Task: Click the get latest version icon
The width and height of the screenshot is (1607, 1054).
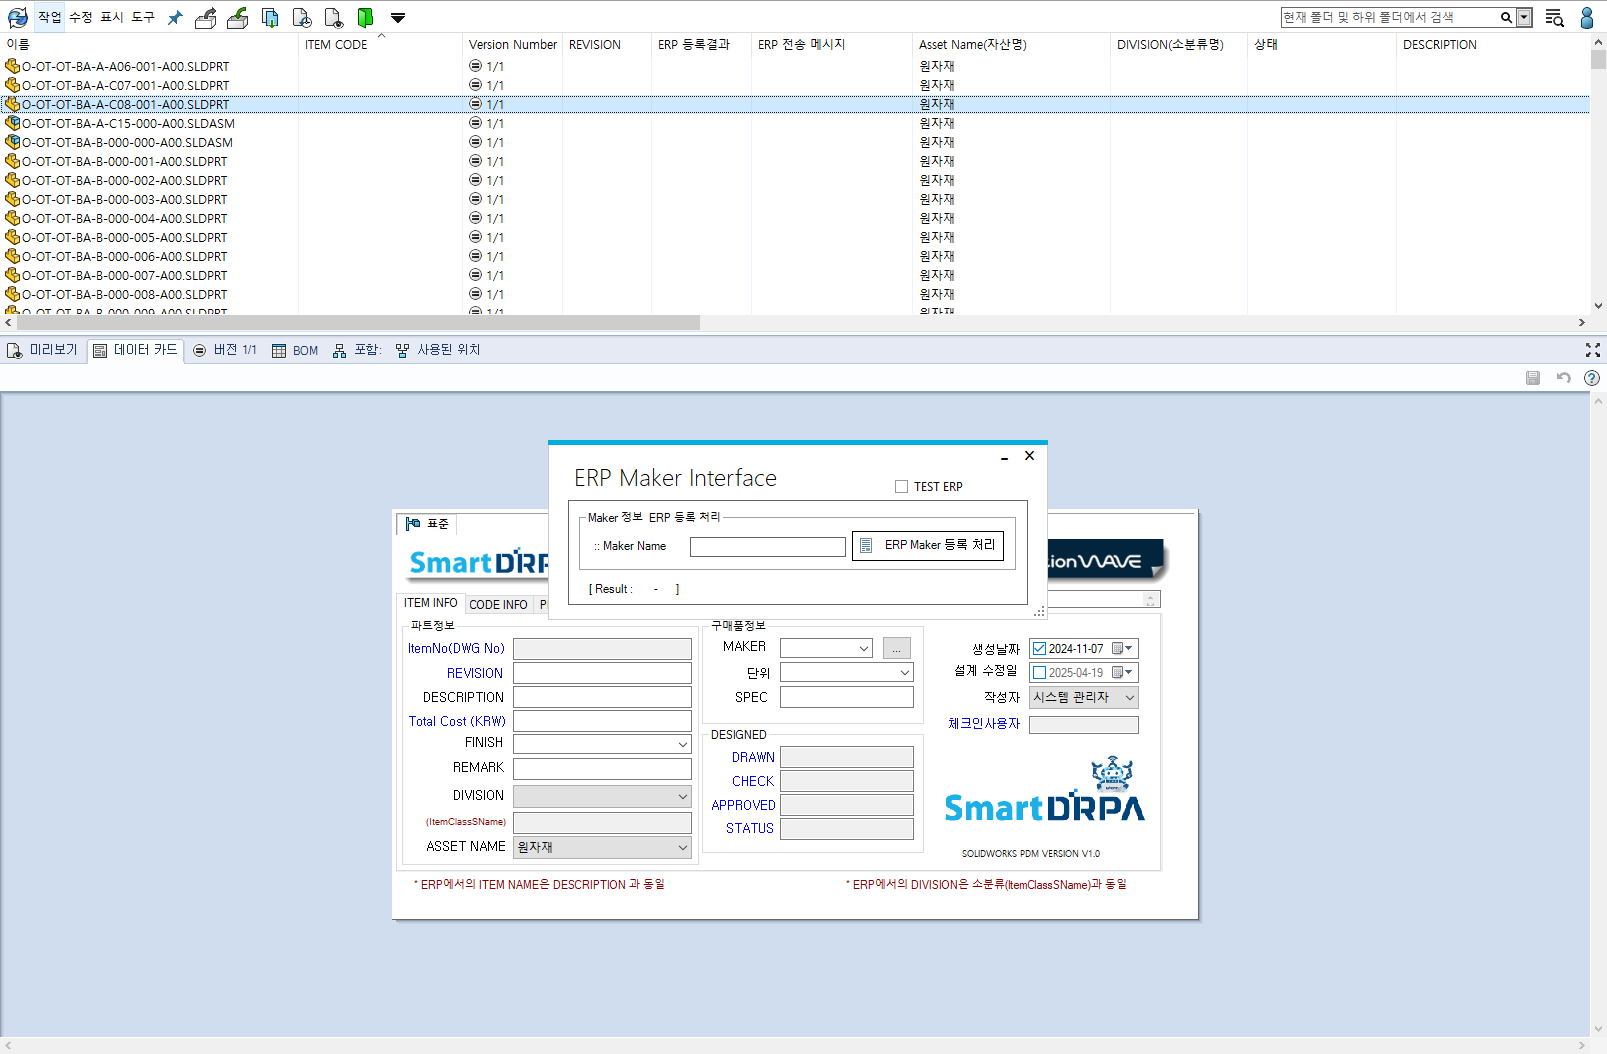Action: coord(270,17)
